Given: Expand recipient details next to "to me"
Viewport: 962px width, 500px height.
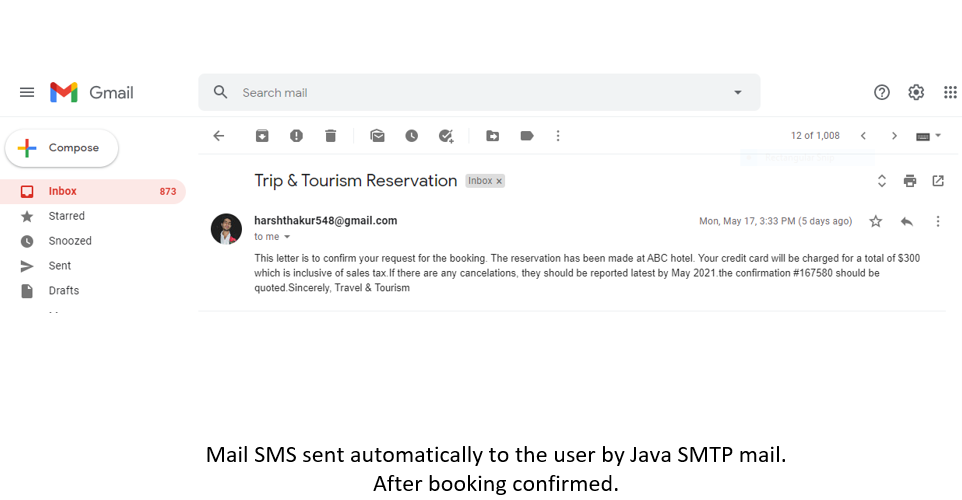Looking at the screenshot, I should [287, 237].
